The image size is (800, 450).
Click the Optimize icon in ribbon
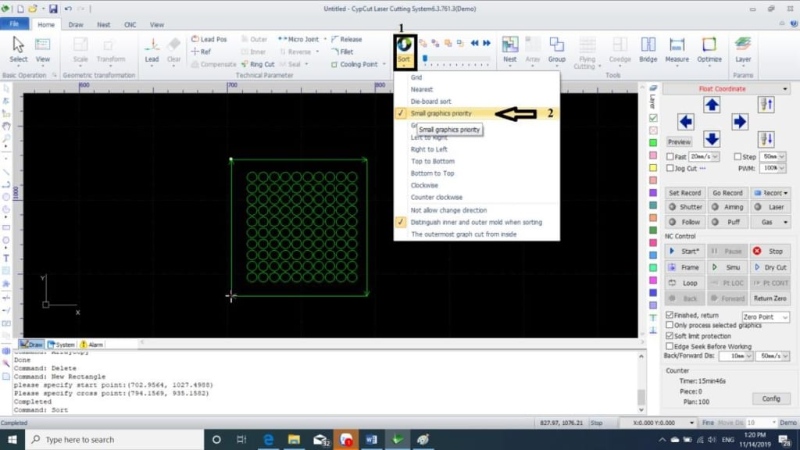(709, 48)
